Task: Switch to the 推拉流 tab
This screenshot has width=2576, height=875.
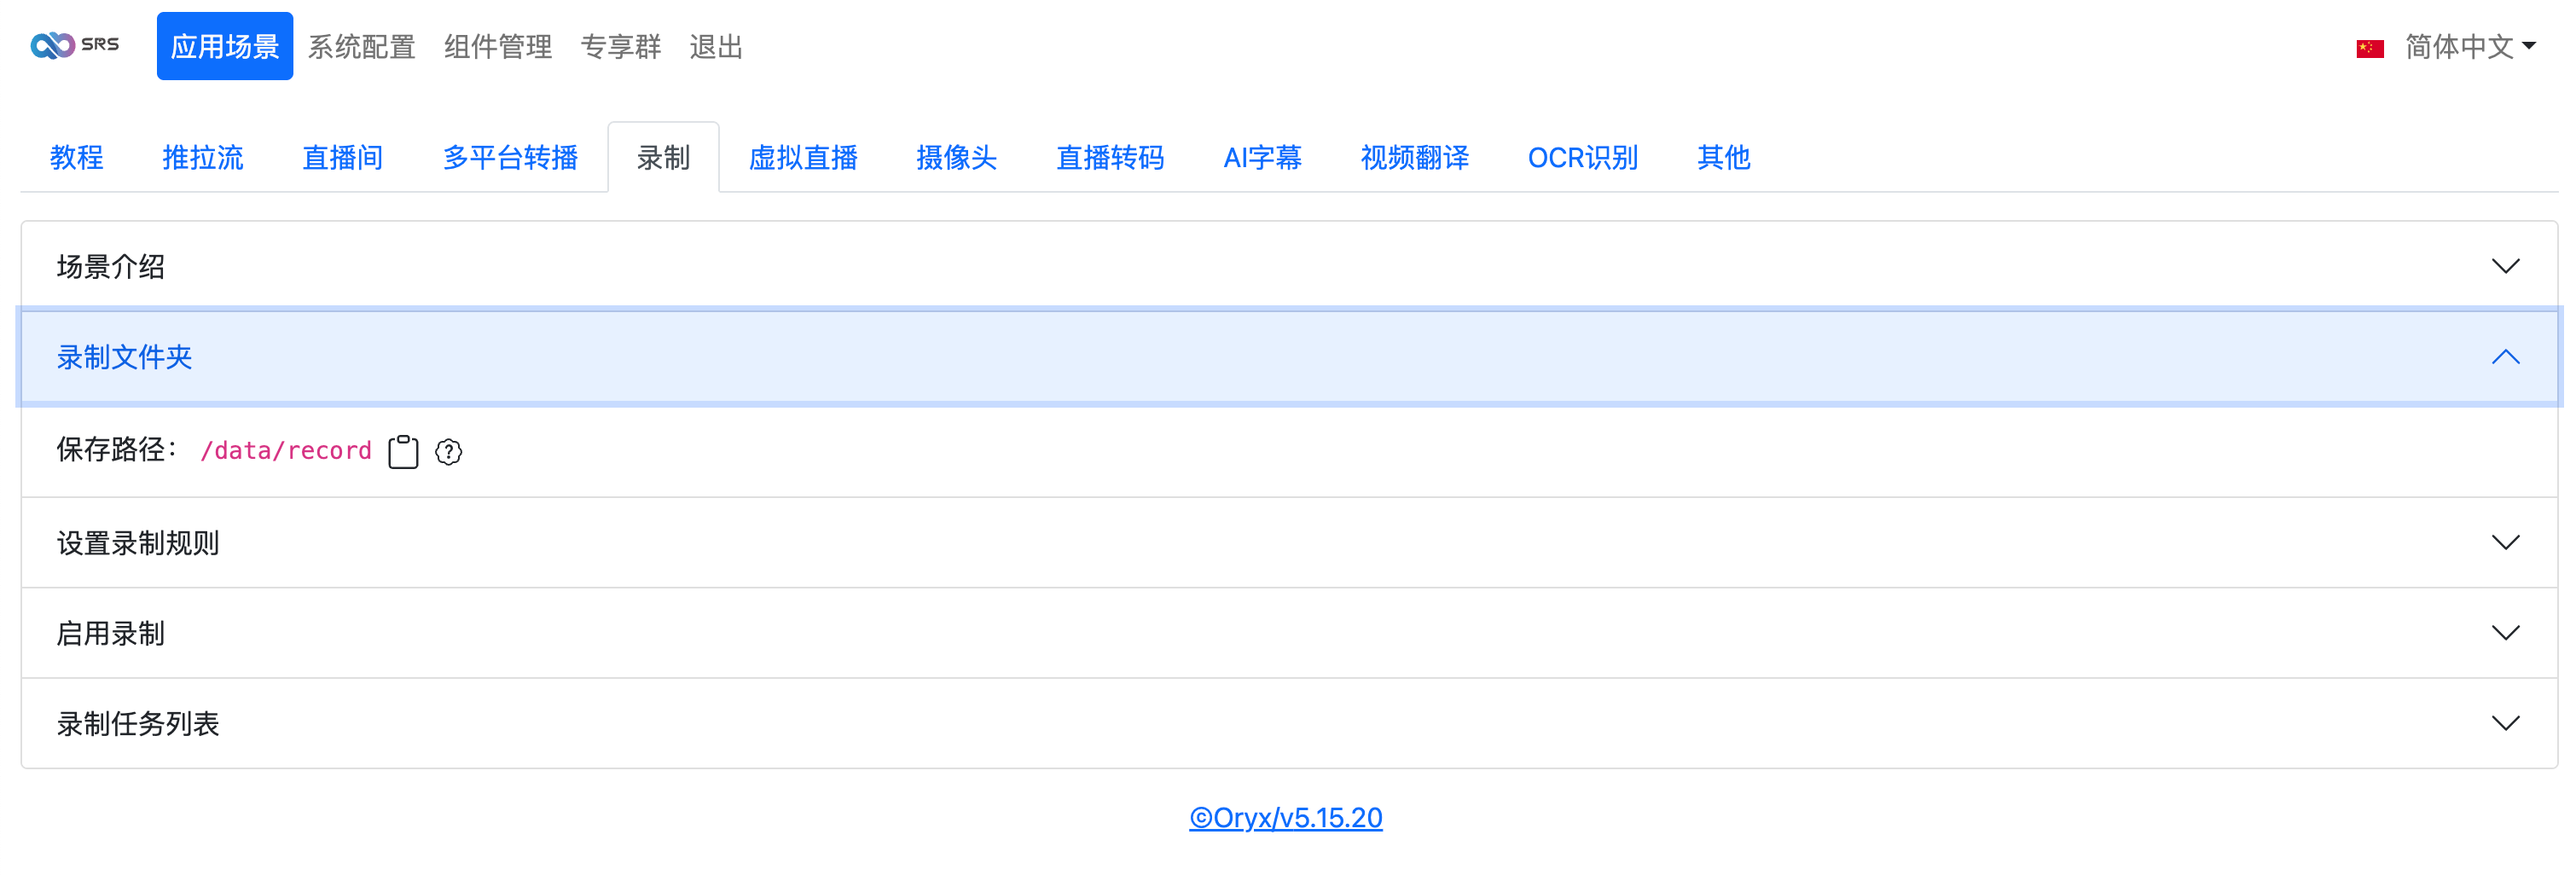Action: (x=203, y=157)
